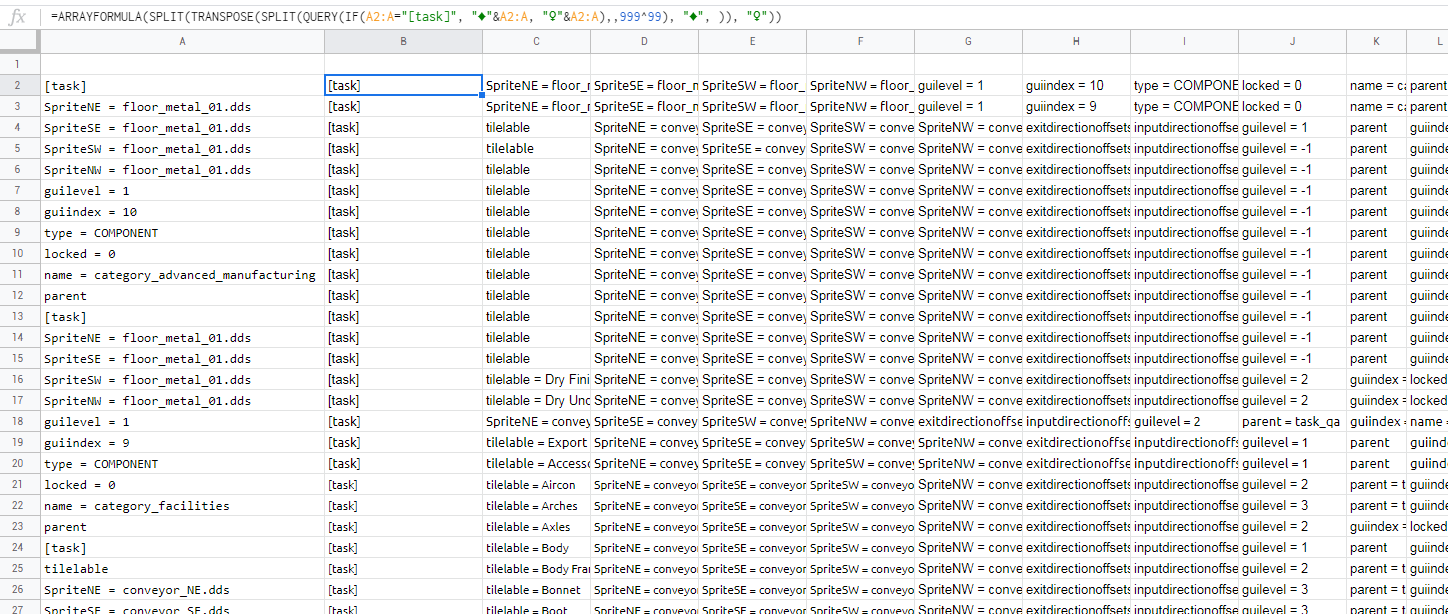The image size is (1448, 614).
Task: Click the fx function icon
Action: (17, 17)
